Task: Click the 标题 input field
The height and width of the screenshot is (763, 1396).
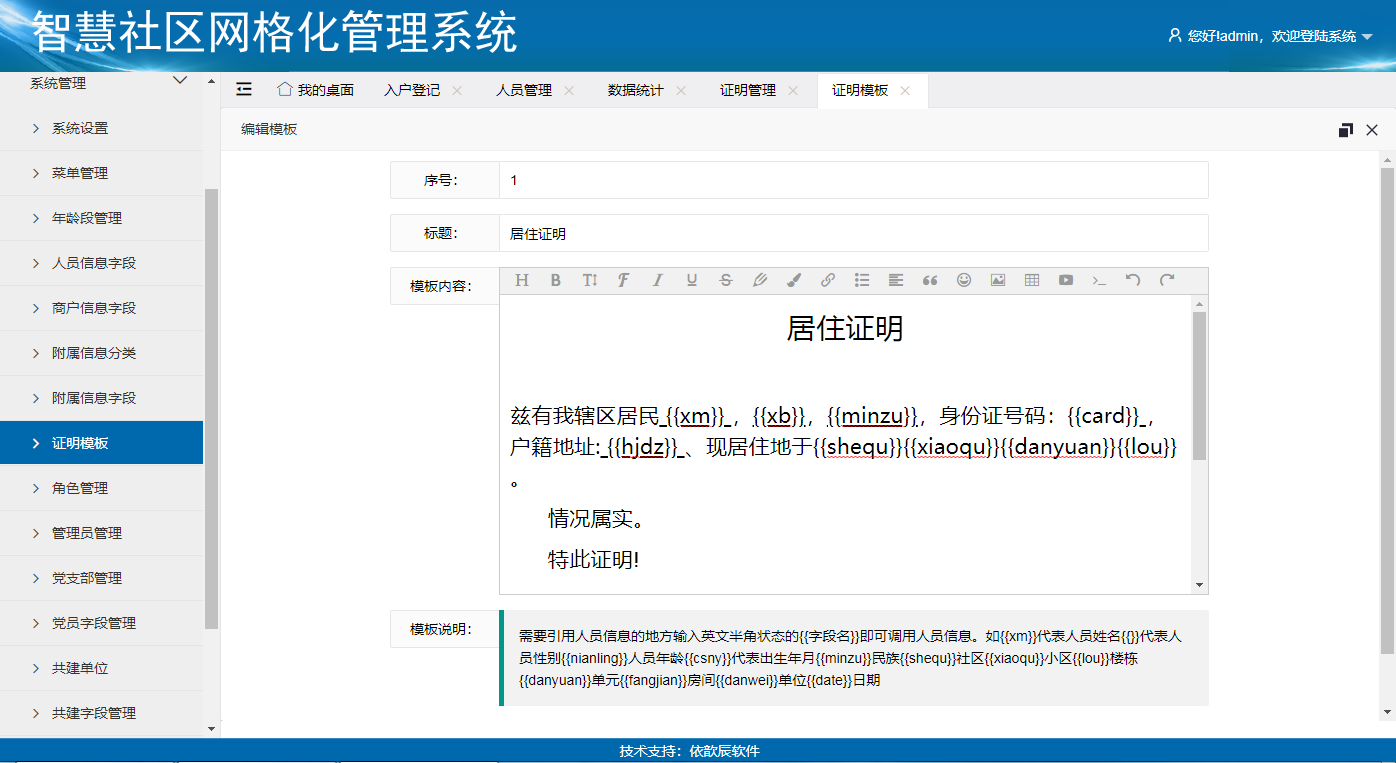Action: click(x=852, y=233)
